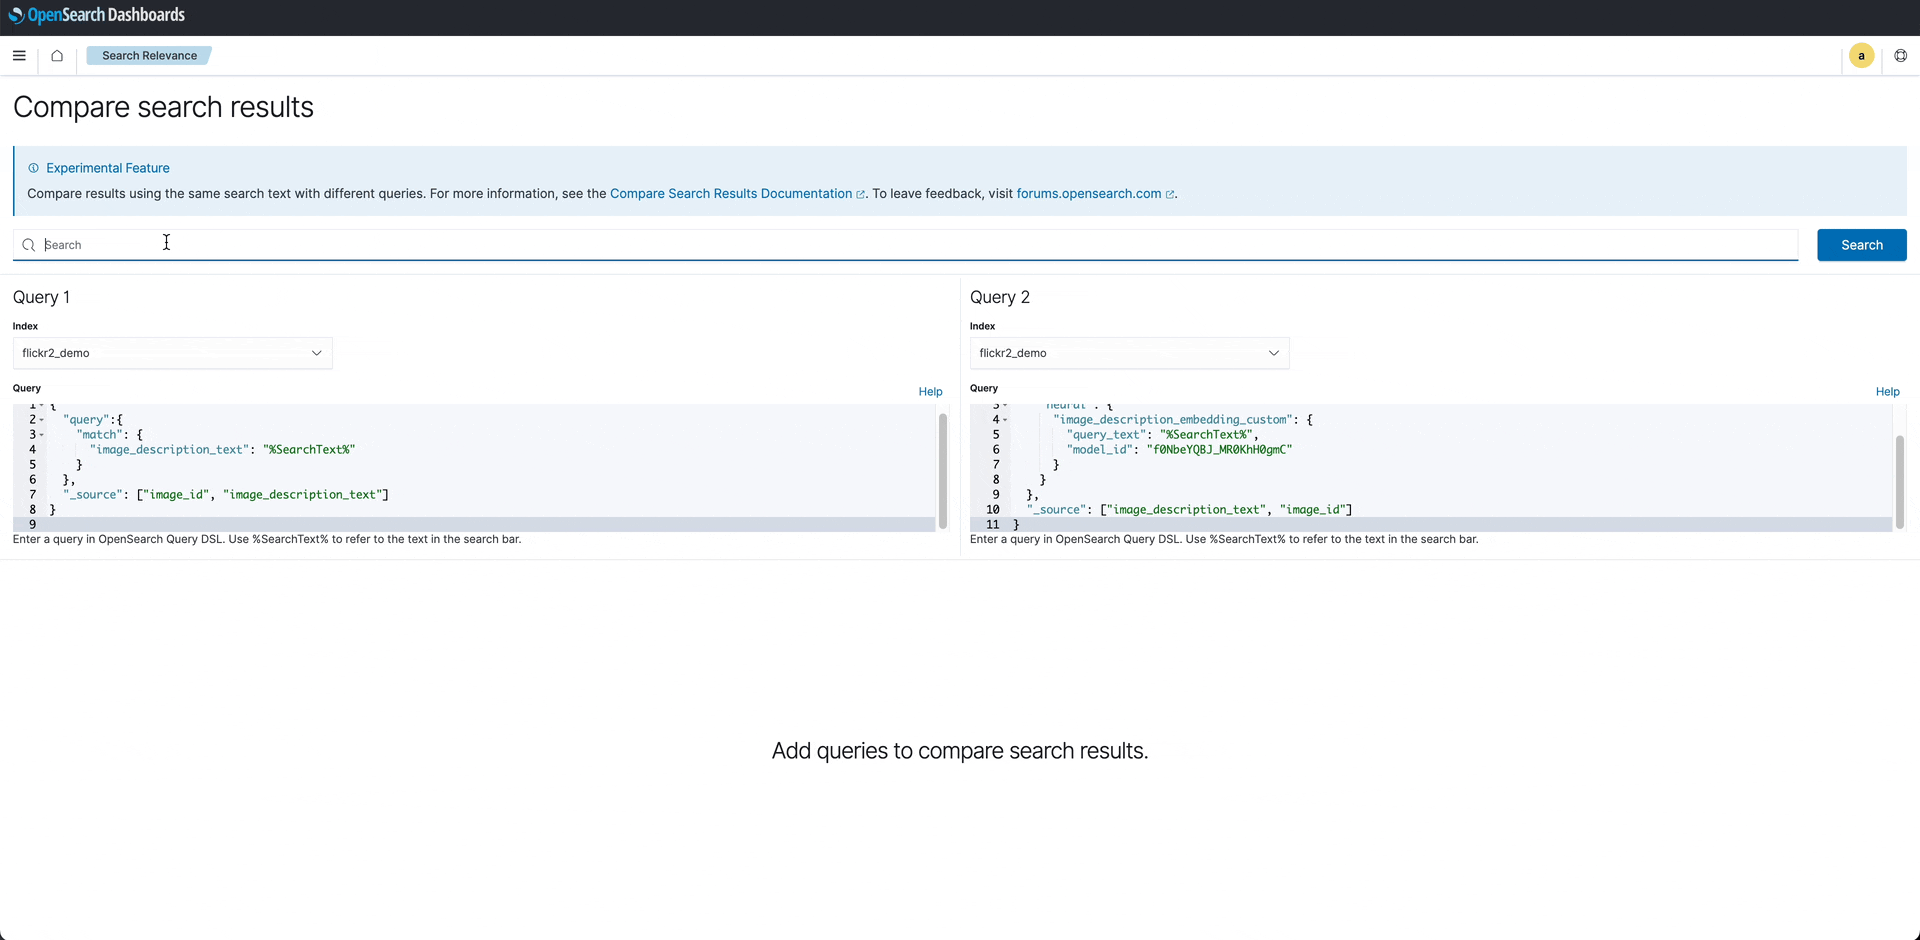Open the Compare Search Results Documentation link
Image resolution: width=1920 pixels, height=940 pixels.
point(733,193)
